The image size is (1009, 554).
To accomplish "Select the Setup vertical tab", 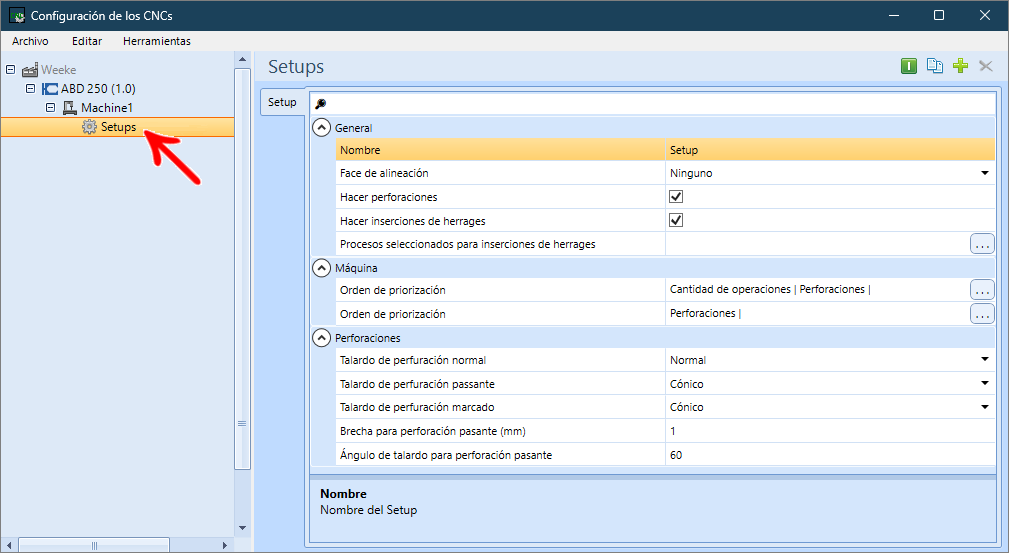I will pos(282,102).
